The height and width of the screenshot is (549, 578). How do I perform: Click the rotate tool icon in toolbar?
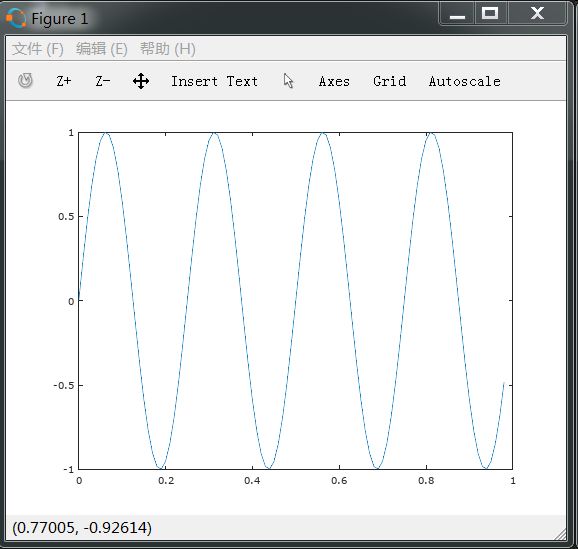[25, 80]
